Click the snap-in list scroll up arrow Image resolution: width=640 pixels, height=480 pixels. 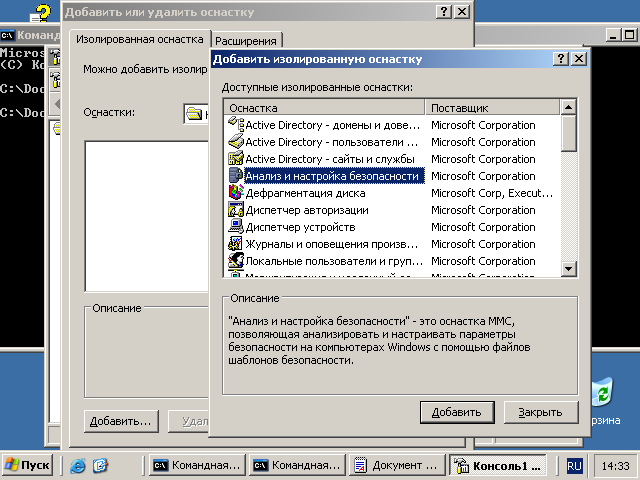pos(568,107)
